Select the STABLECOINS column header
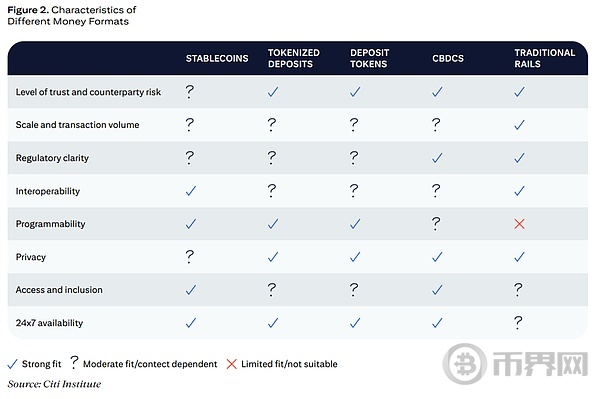Image resolution: width=600 pixels, height=399 pixels. (x=217, y=59)
